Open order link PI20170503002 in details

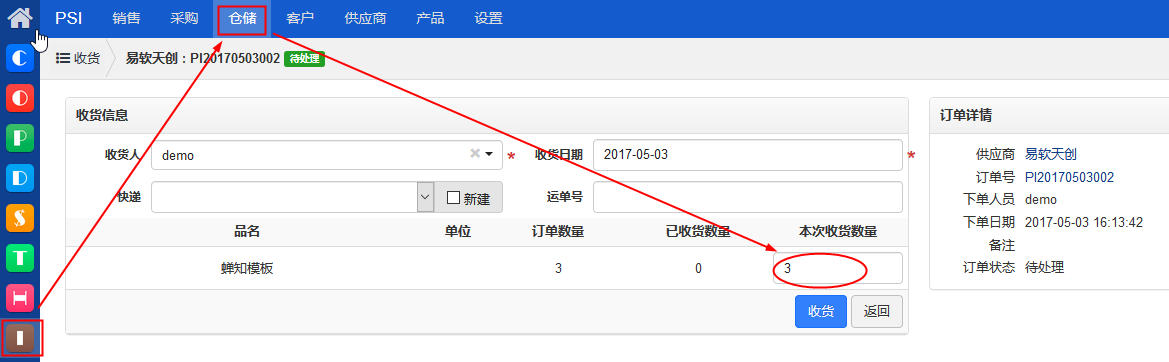[1069, 177]
